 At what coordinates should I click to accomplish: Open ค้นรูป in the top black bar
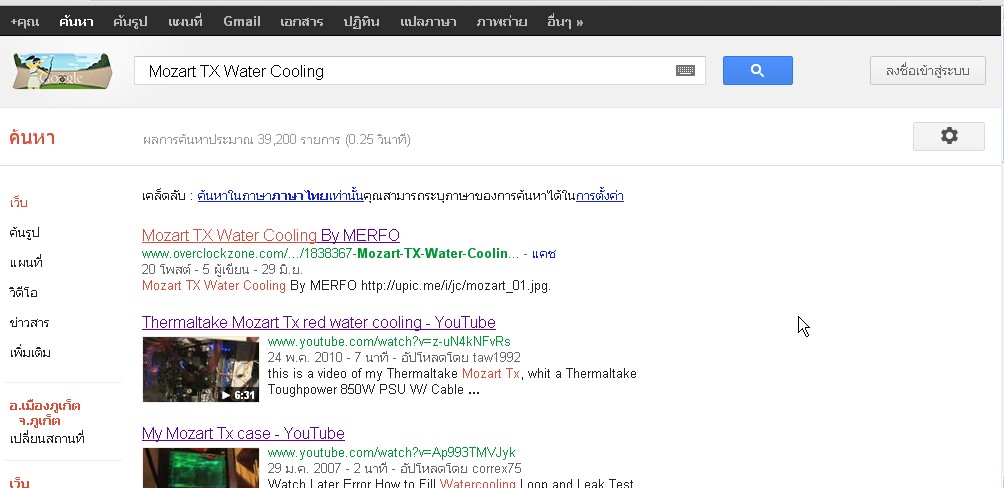click(x=131, y=22)
